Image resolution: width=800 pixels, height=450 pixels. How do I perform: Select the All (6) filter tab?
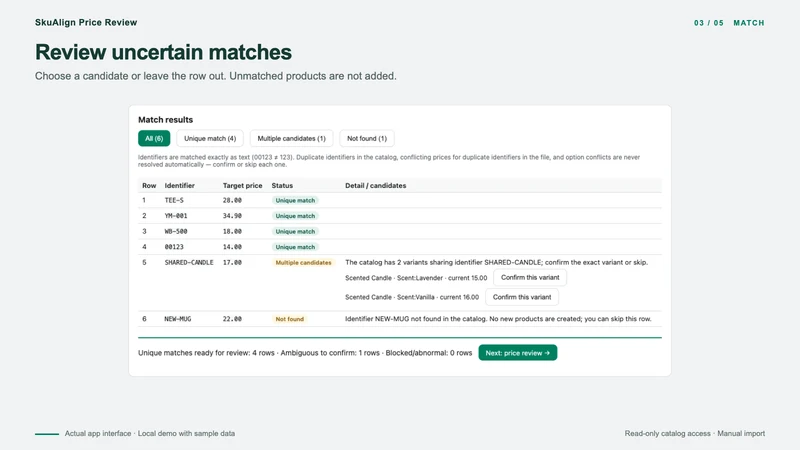(154, 138)
